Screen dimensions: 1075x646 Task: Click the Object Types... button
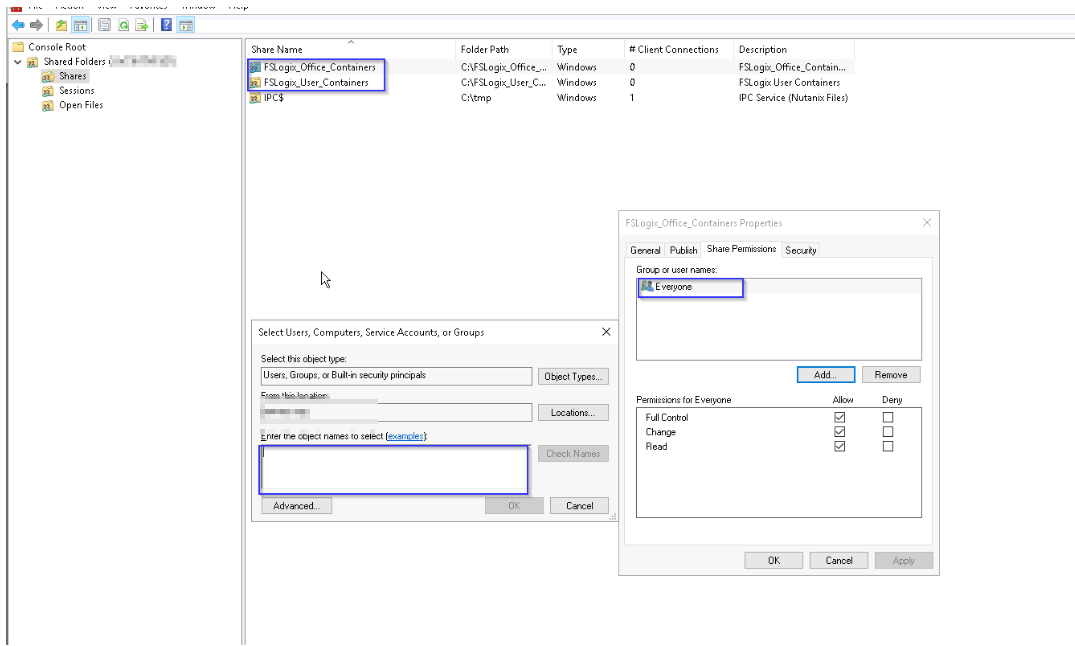point(573,376)
